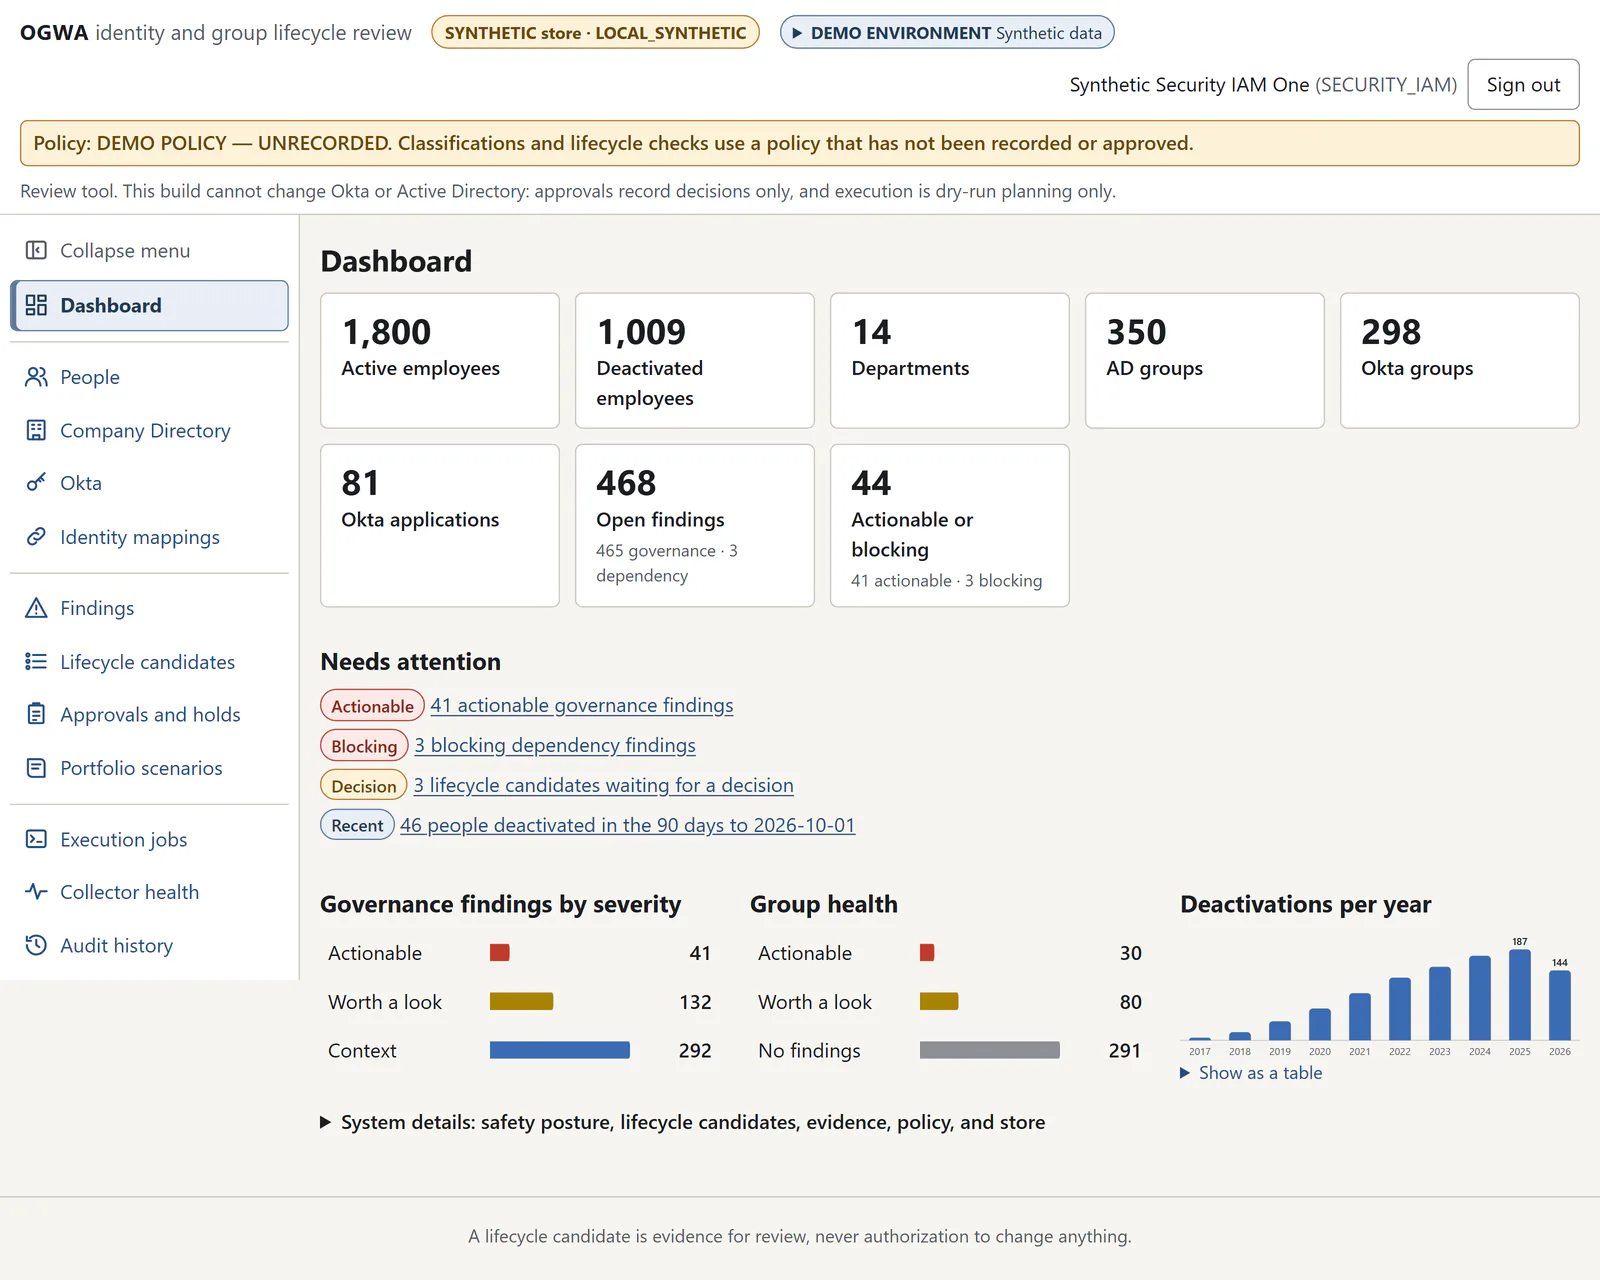The width and height of the screenshot is (1600, 1280).
Task: Click the Audit history clock icon
Action: click(36, 945)
